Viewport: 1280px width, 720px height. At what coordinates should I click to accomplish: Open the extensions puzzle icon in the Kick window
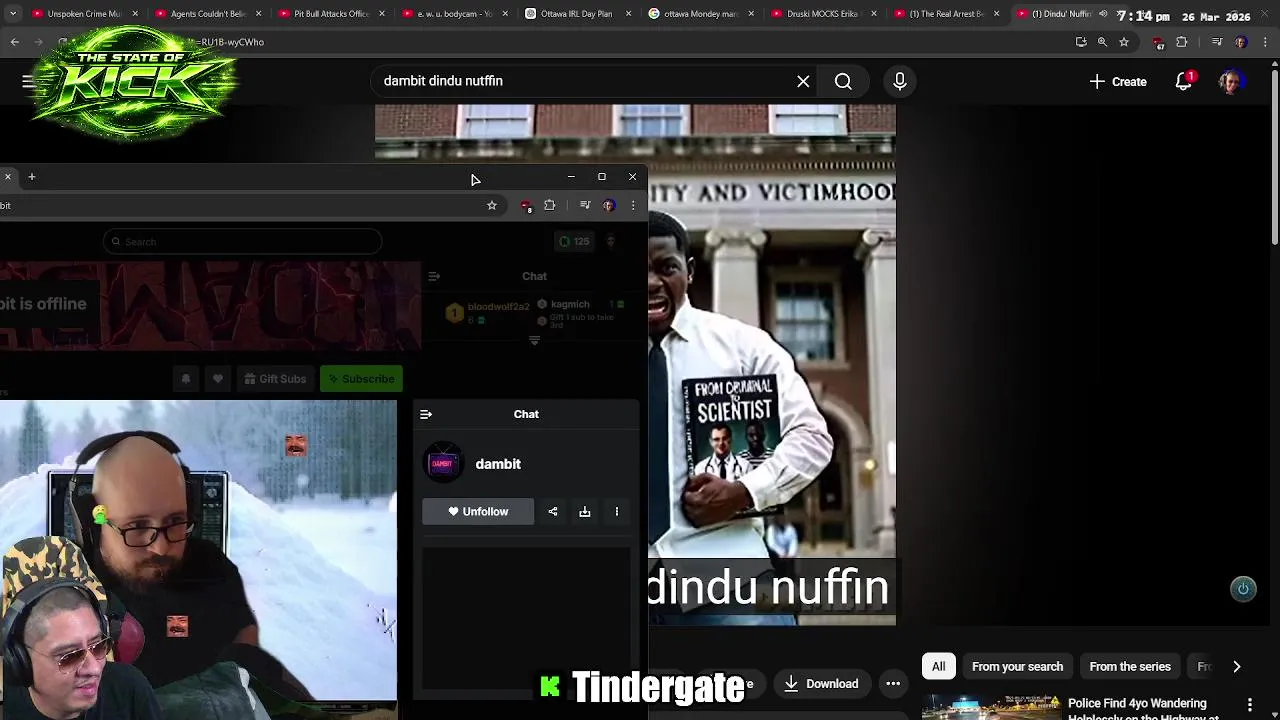coord(549,205)
